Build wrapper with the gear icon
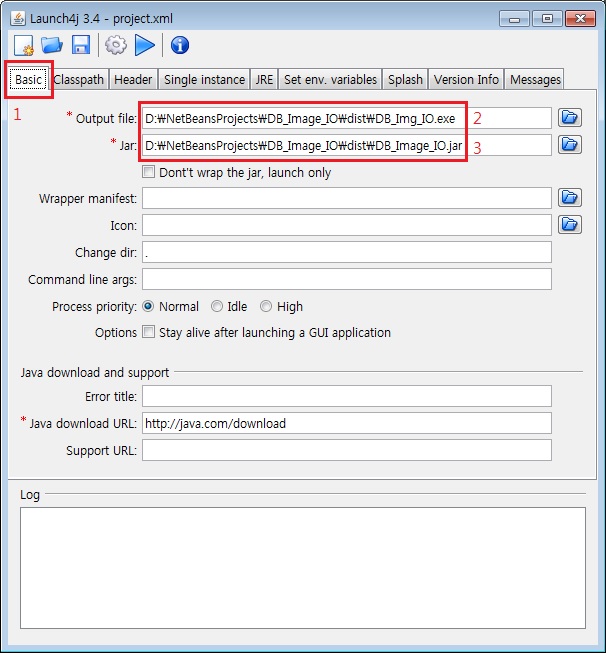Viewport: 606px width, 653px height. point(115,45)
